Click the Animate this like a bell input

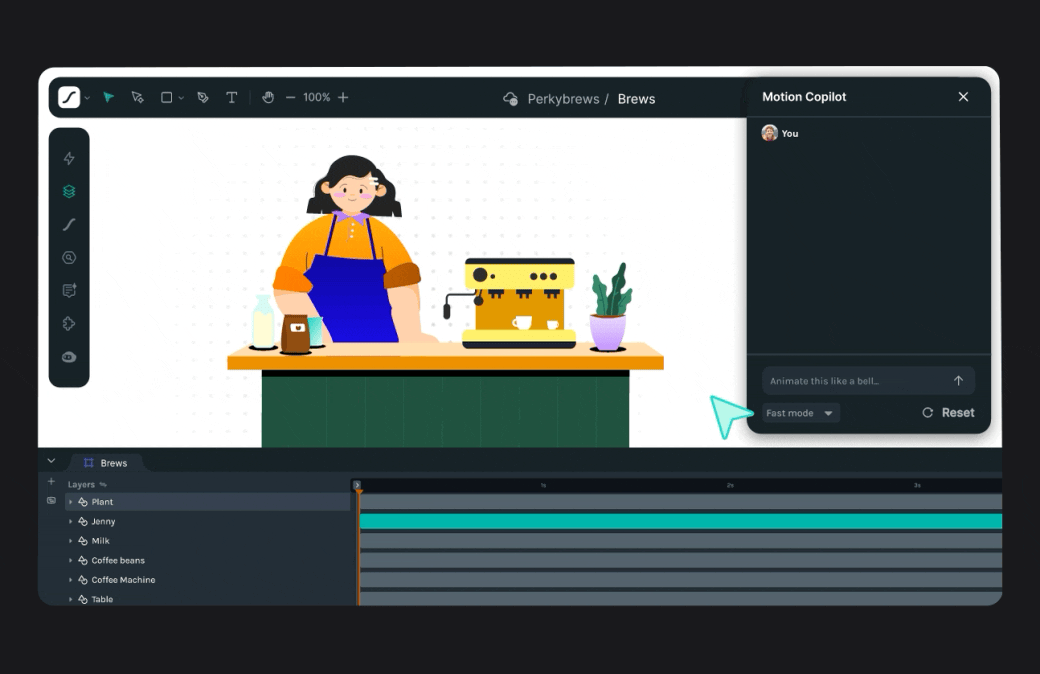pyautogui.click(x=850, y=381)
